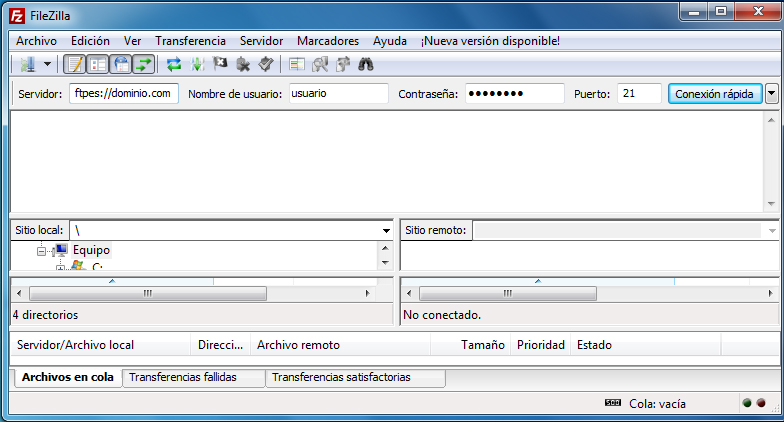Sort queue by Servidor/Archivo local column
The image size is (784, 422).
coord(100,345)
